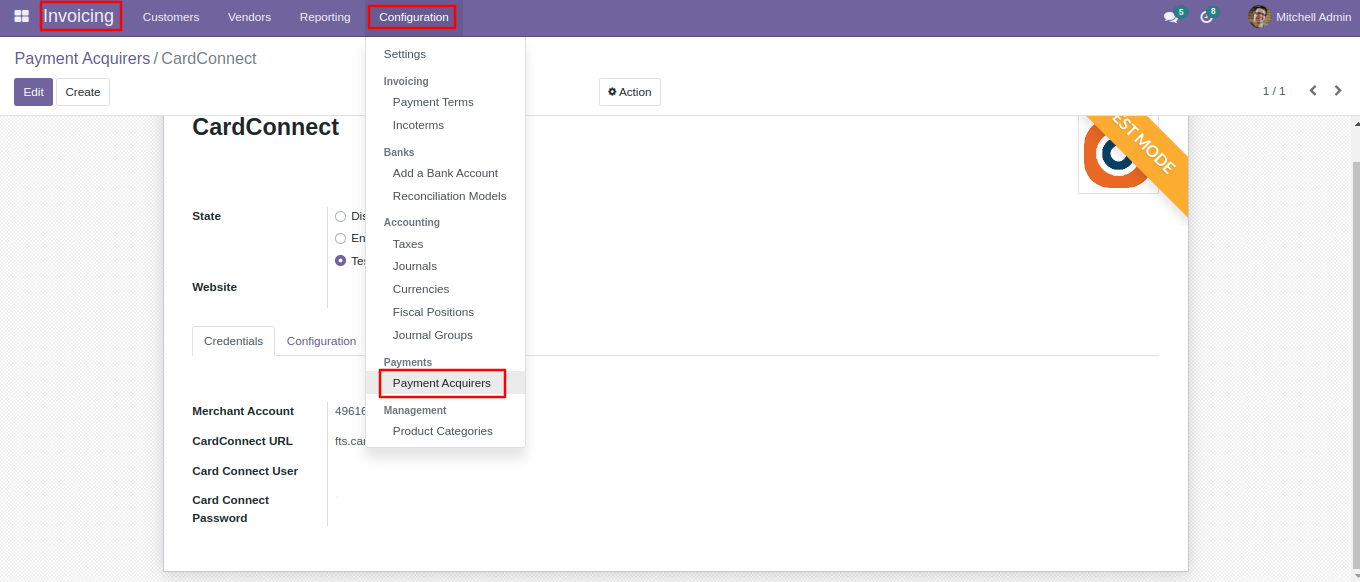Image resolution: width=1360 pixels, height=582 pixels.
Task: Select the Disabled state radio button
Action: tap(341, 216)
